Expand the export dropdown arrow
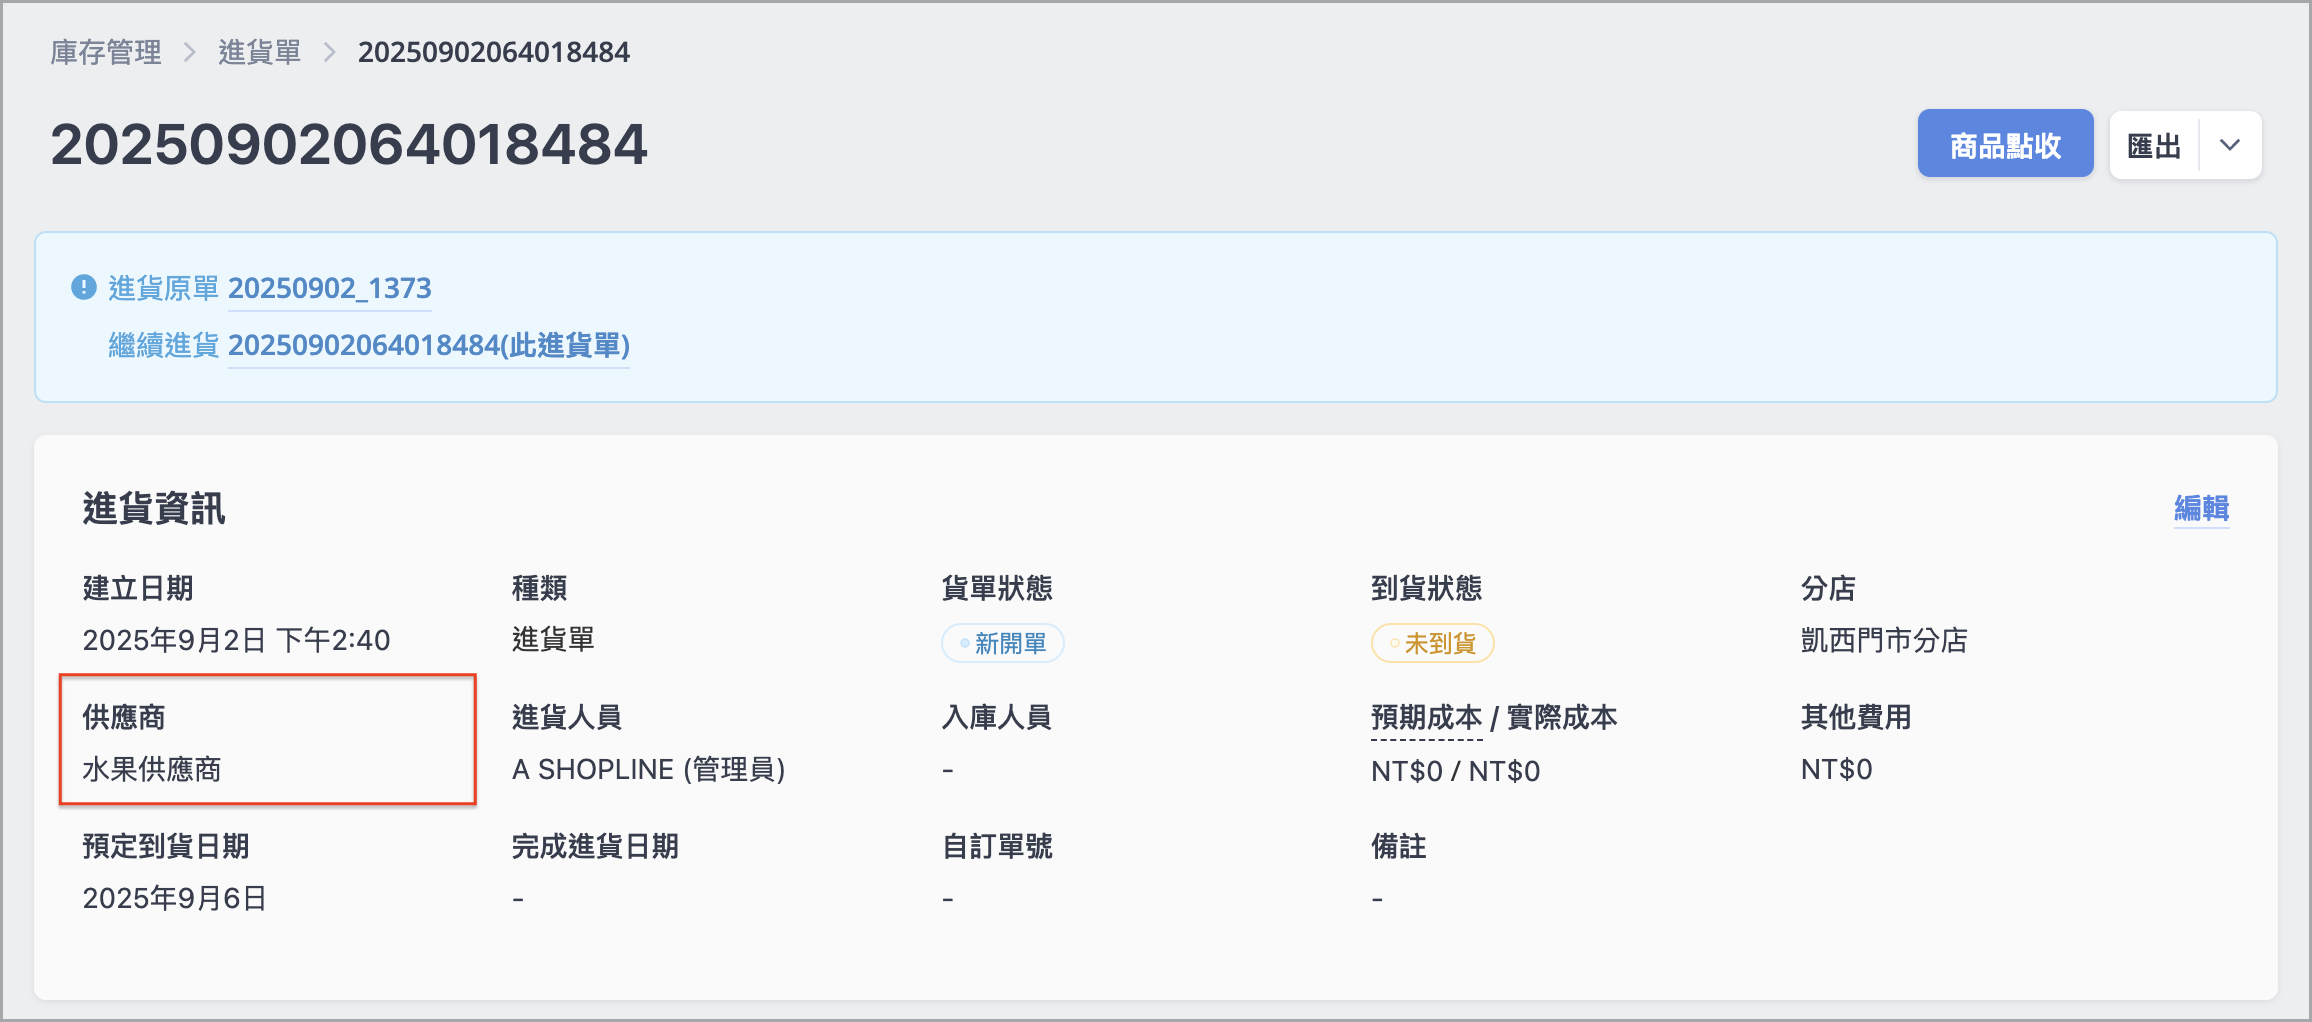Viewport: 2312px width, 1022px height. (2230, 145)
